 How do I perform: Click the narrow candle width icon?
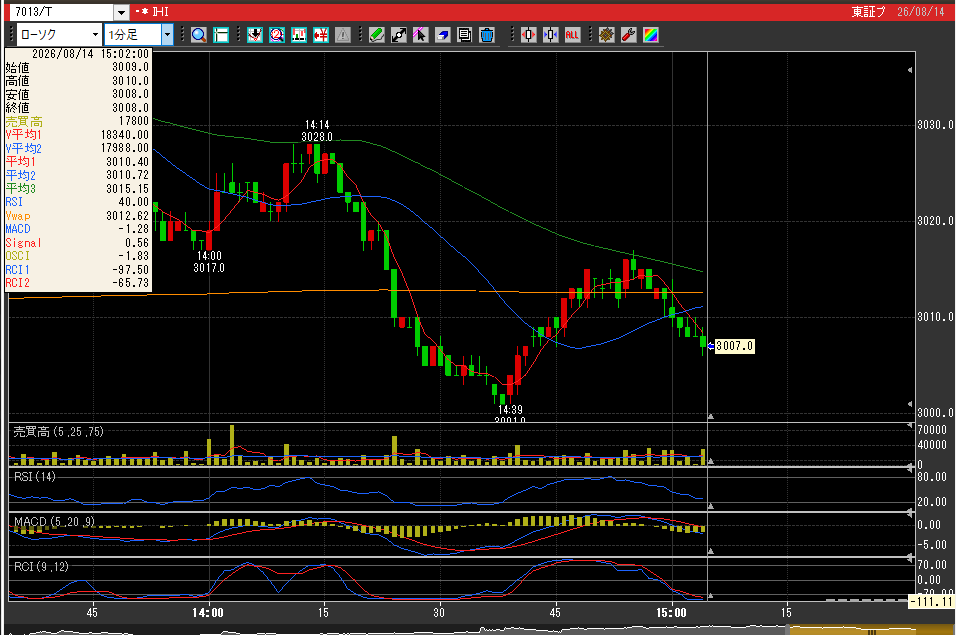pyautogui.click(x=550, y=35)
